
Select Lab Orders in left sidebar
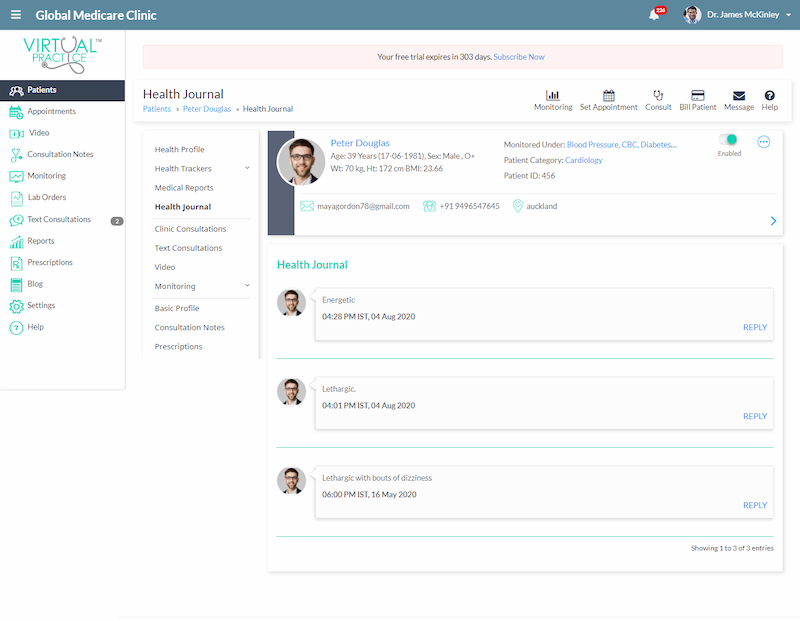tap(46, 198)
